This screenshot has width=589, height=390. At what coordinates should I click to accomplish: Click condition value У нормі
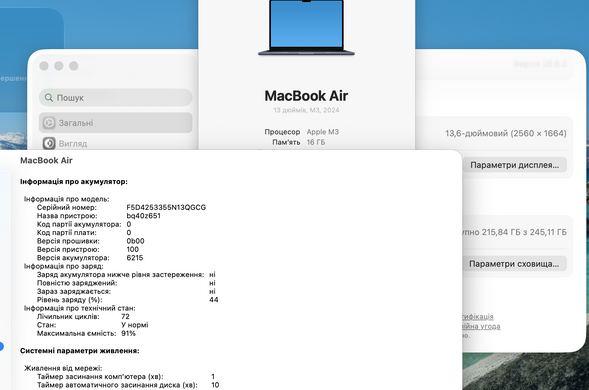[135, 325]
